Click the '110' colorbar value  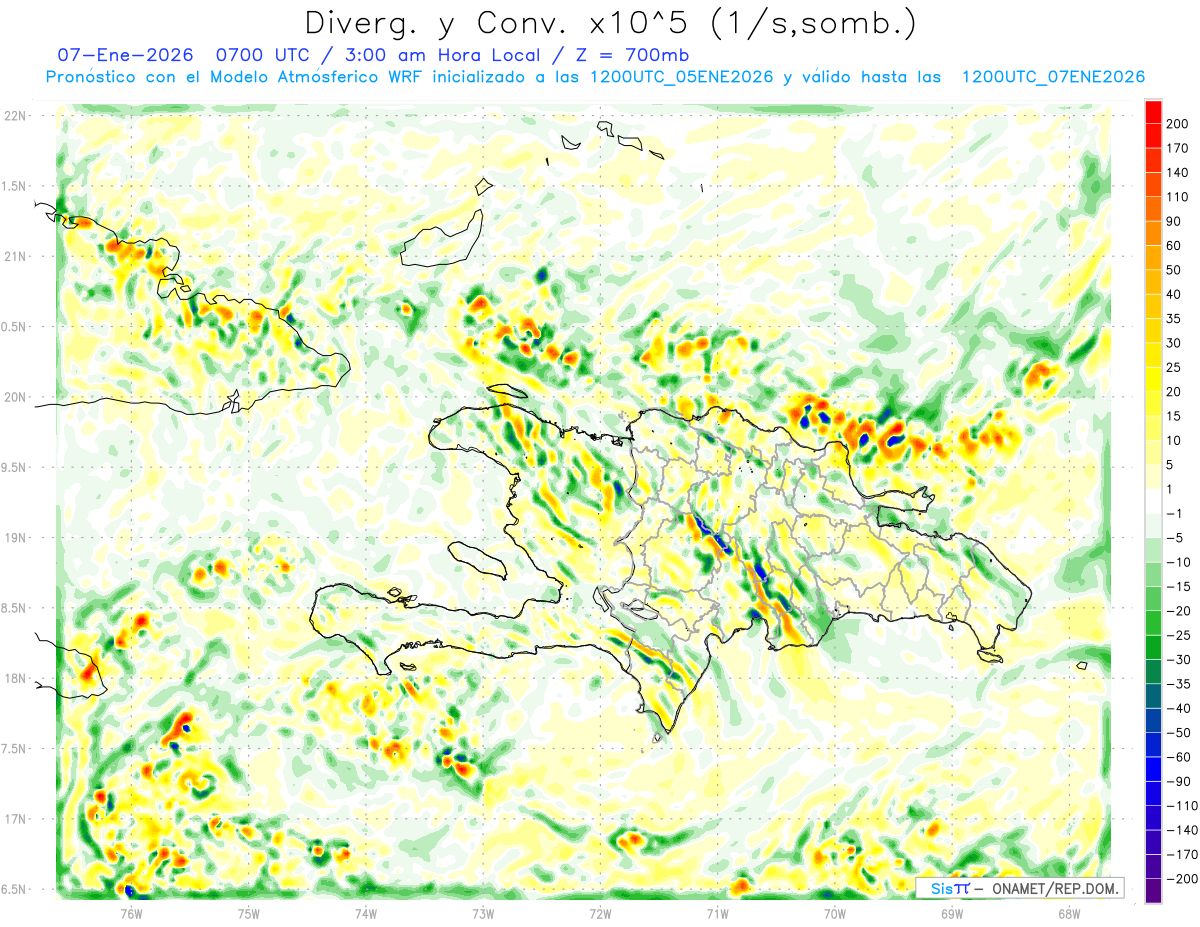coord(1177,197)
